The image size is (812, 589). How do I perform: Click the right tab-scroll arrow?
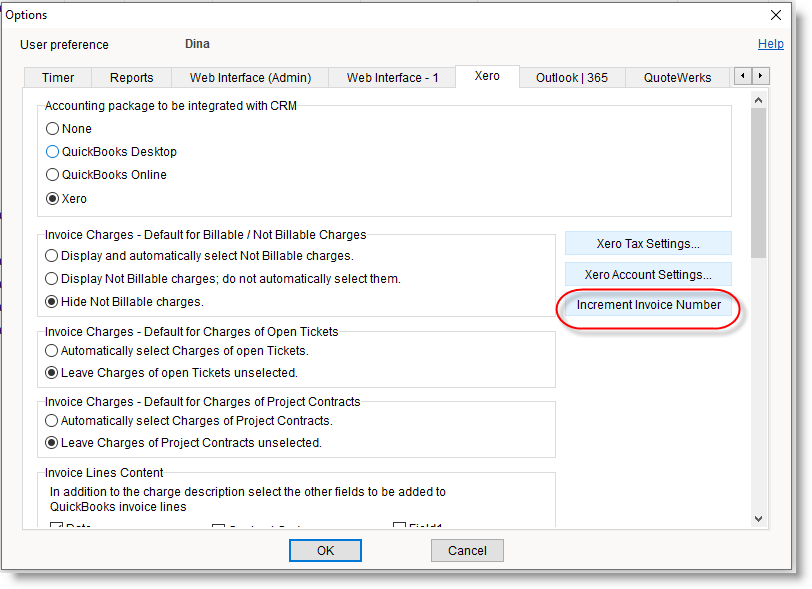click(761, 76)
